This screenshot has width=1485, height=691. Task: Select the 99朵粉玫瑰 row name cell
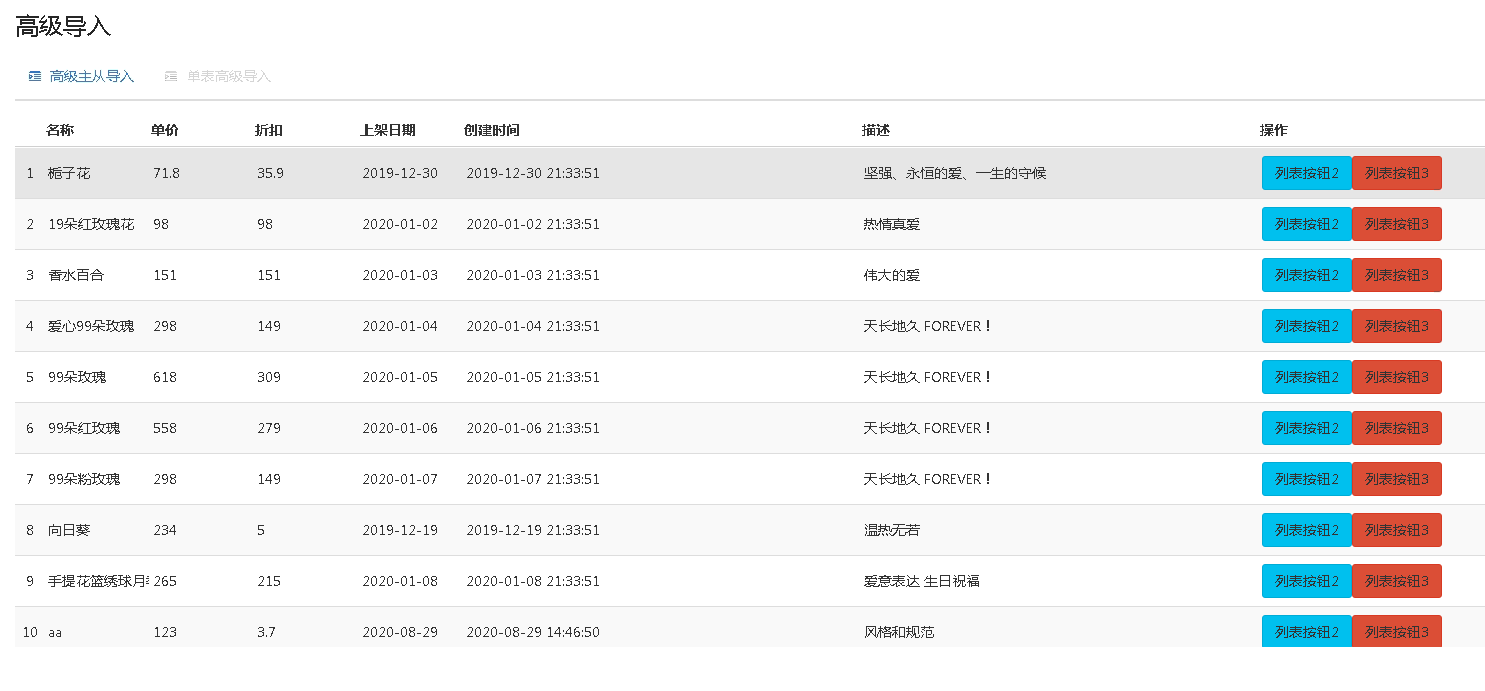[x=84, y=479]
